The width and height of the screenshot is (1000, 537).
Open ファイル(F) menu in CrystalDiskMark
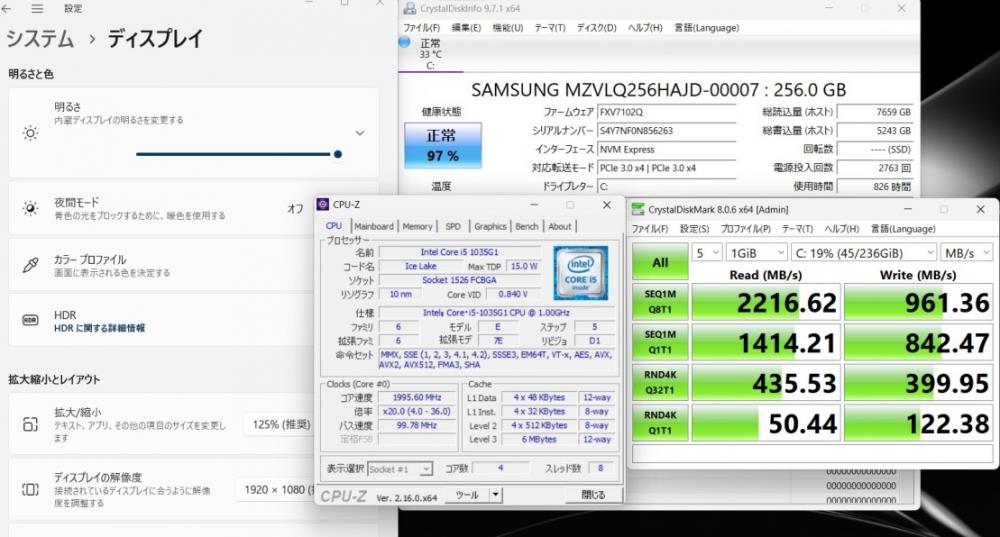(x=650, y=229)
